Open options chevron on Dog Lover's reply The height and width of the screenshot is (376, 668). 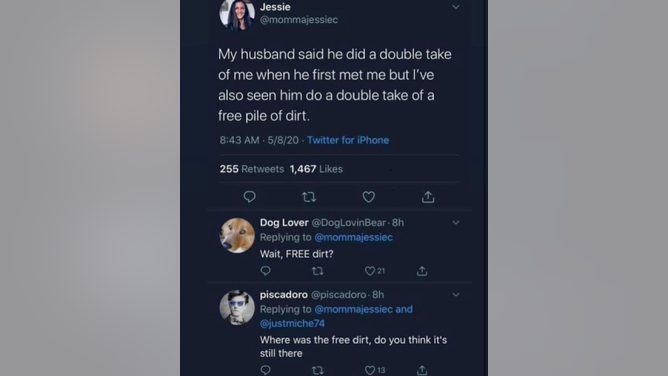456,222
